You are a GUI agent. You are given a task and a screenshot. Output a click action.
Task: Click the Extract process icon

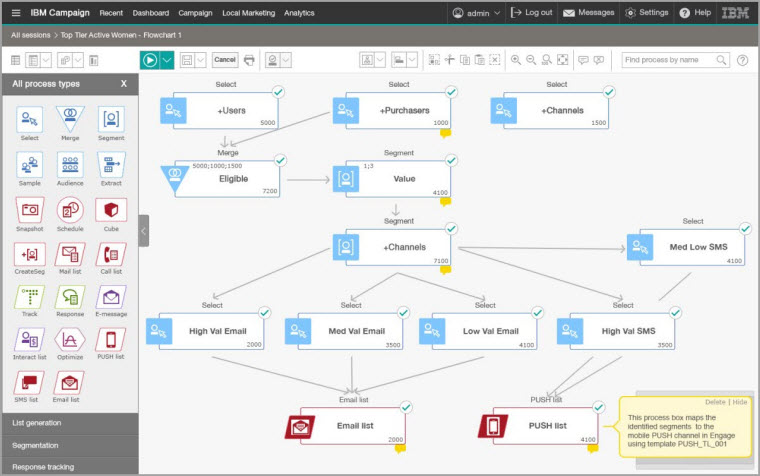click(x=111, y=165)
